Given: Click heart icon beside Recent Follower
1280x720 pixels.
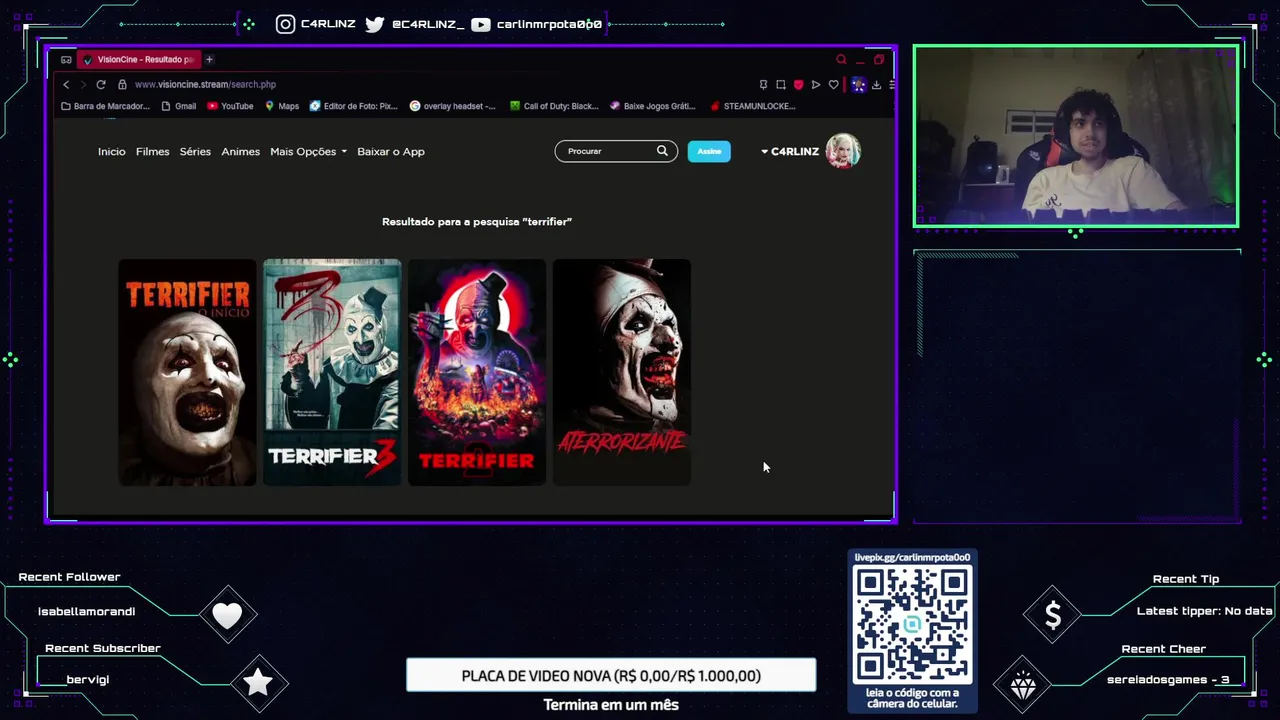Looking at the screenshot, I should pos(228,615).
